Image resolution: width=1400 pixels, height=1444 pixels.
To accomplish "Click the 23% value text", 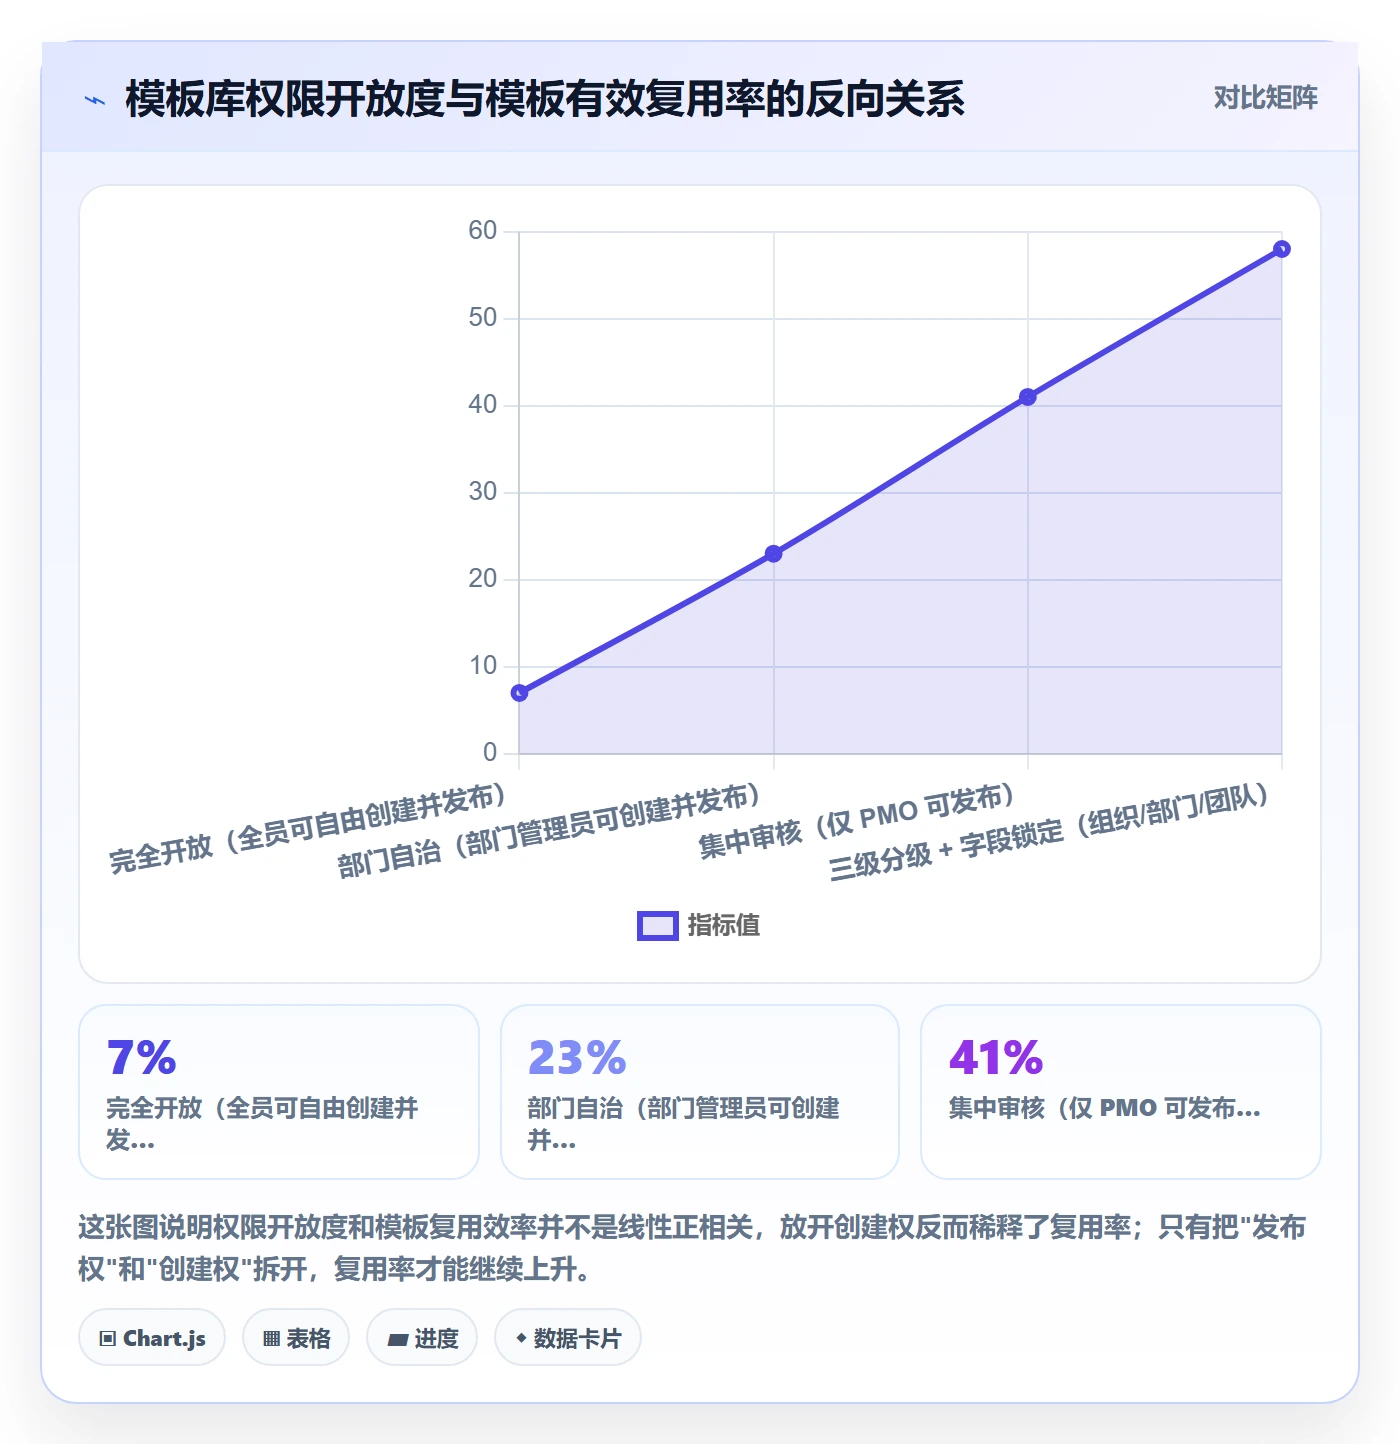I will [577, 1058].
